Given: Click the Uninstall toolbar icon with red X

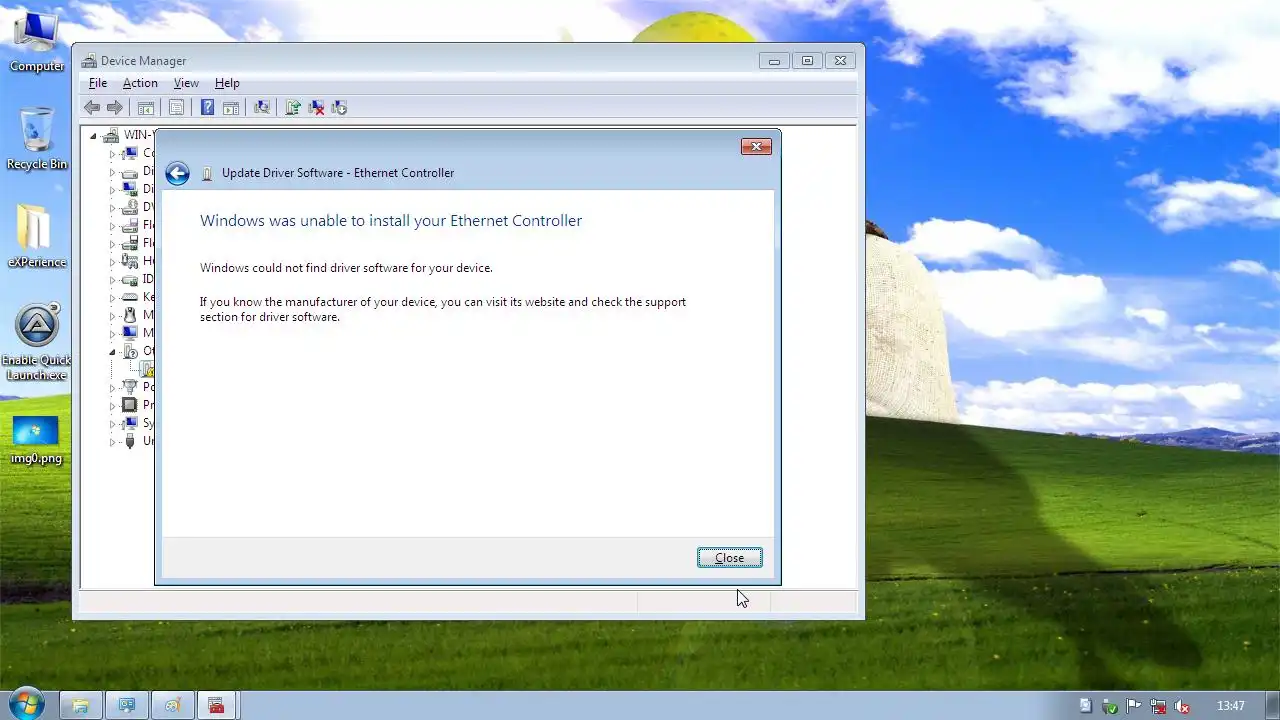Looking at the screenshot, I should 316,107.
